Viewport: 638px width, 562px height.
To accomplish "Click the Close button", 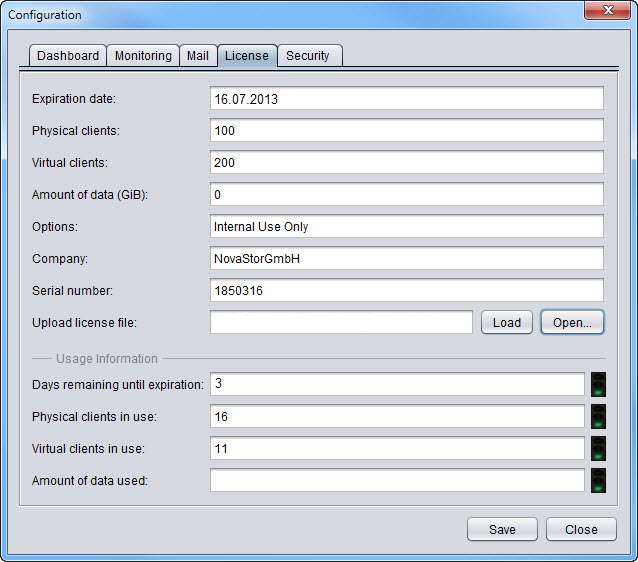I will tap(581, 529).
